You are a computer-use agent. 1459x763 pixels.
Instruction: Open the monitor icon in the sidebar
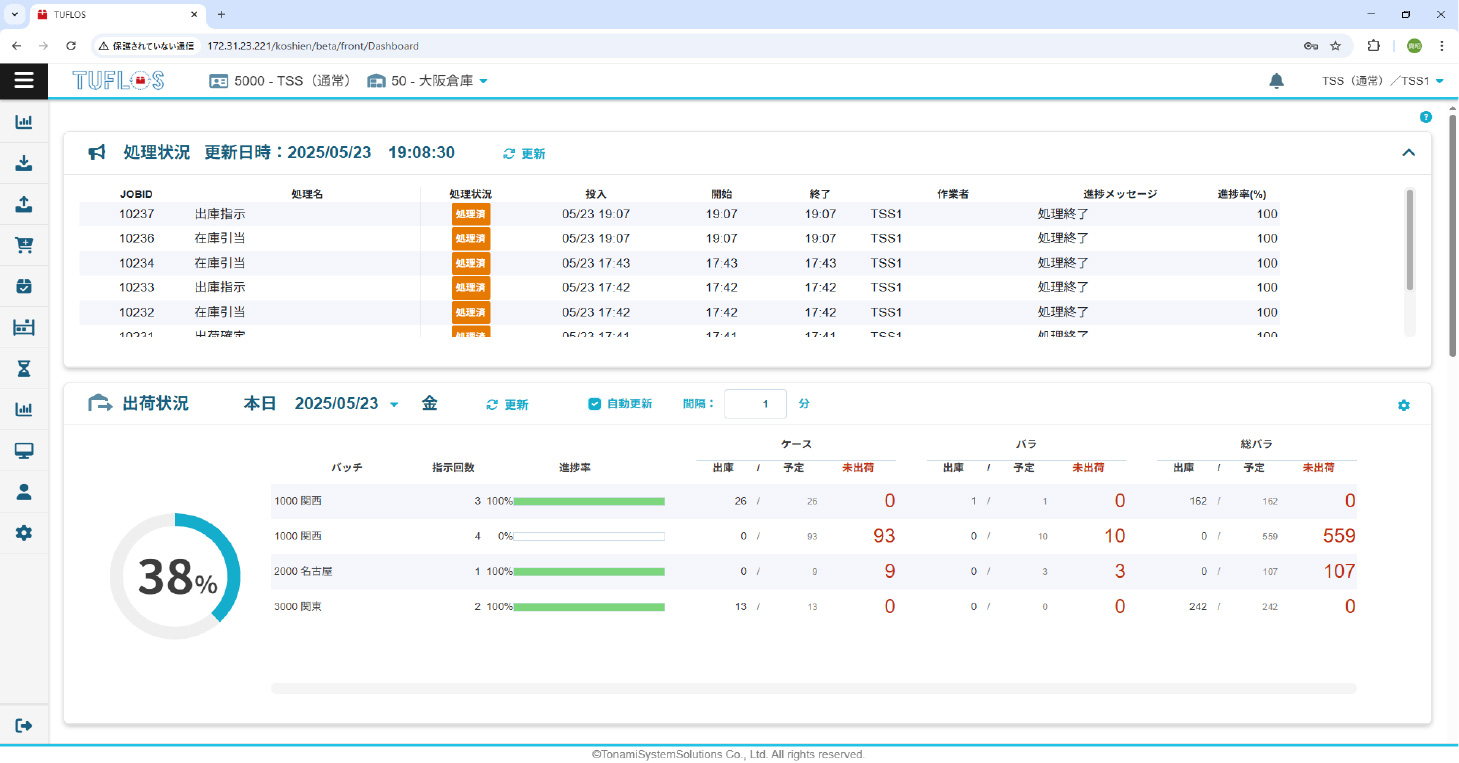(x=24, y=451)
